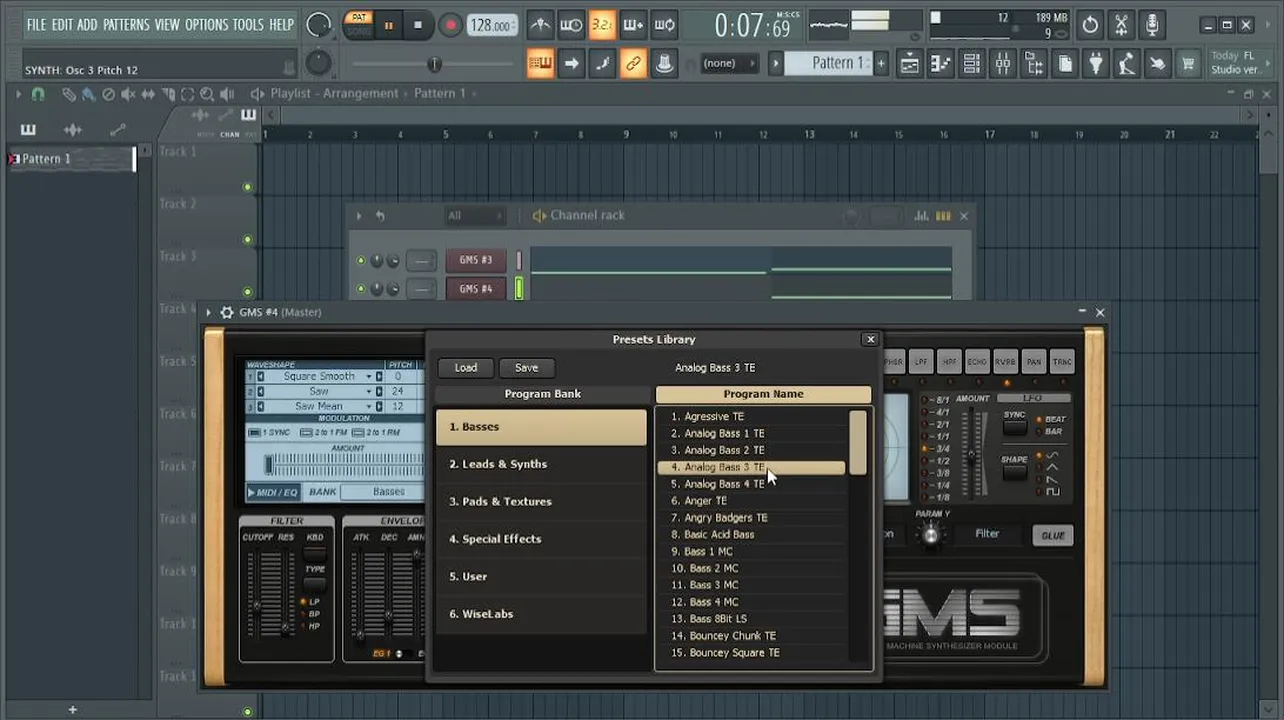Click the GMS #4 channel button

[x=476, y=289]
